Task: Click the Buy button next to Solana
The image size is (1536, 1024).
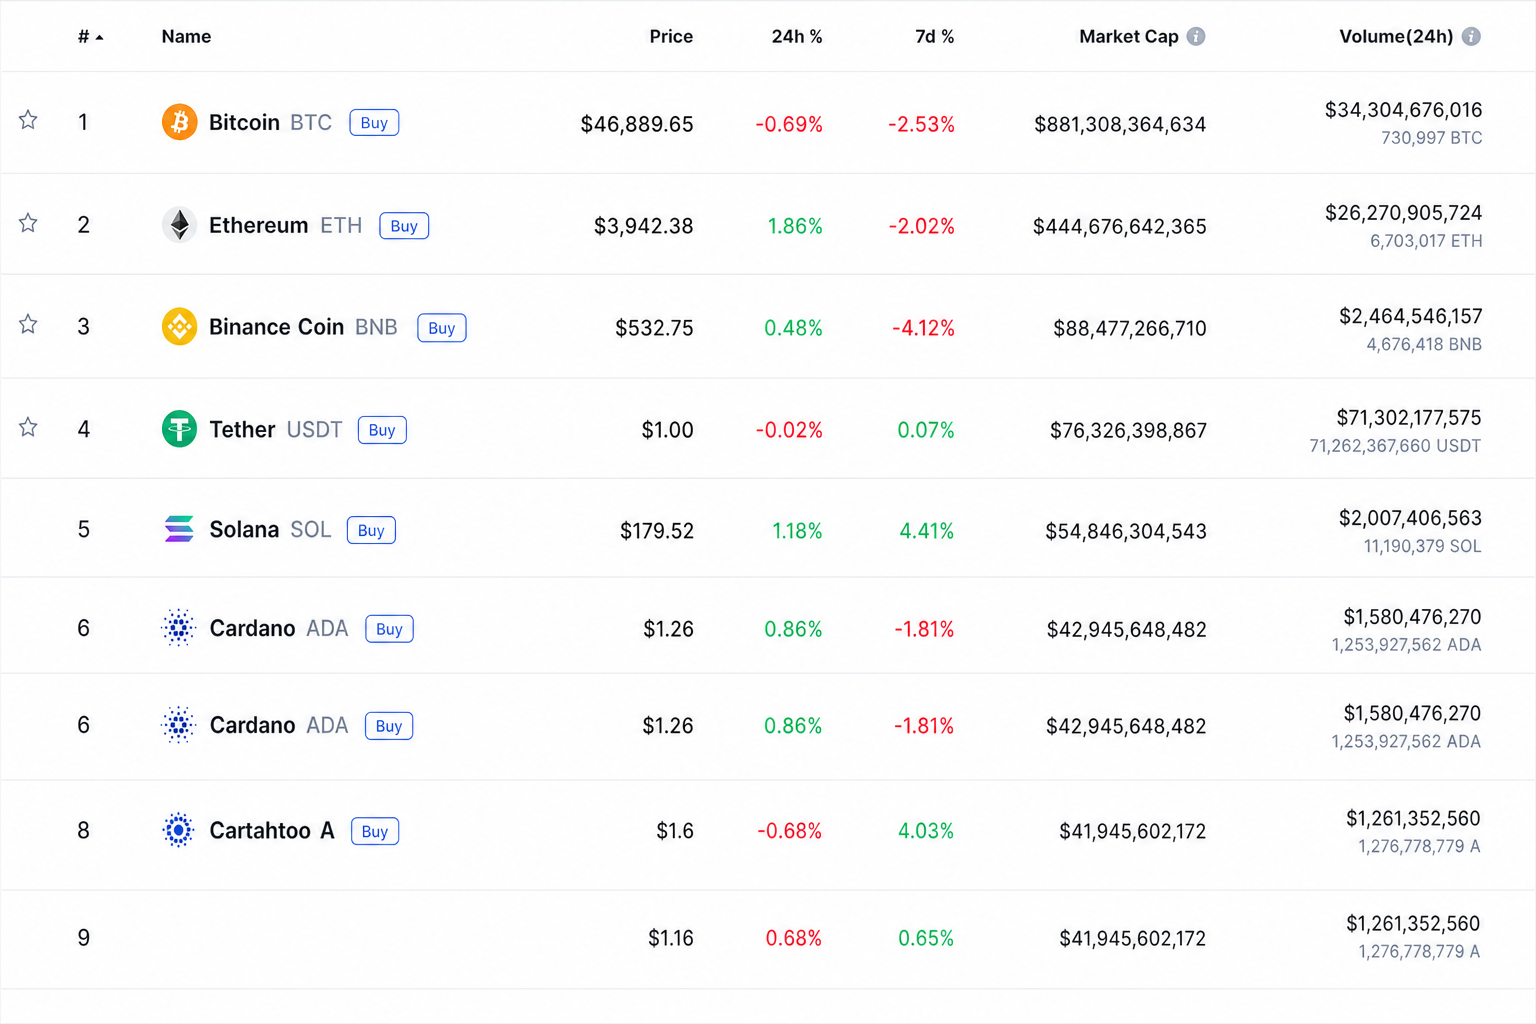Action: pyautogui.click(x=371, y=530)
